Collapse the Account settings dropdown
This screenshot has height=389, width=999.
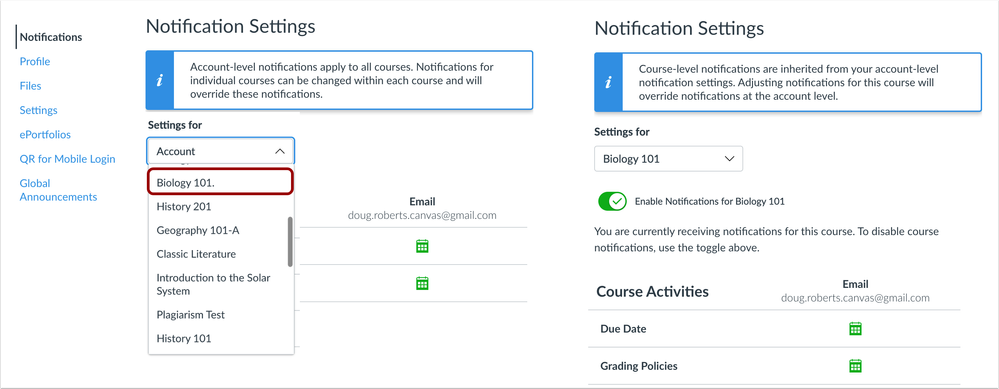(x=220, y=152)
